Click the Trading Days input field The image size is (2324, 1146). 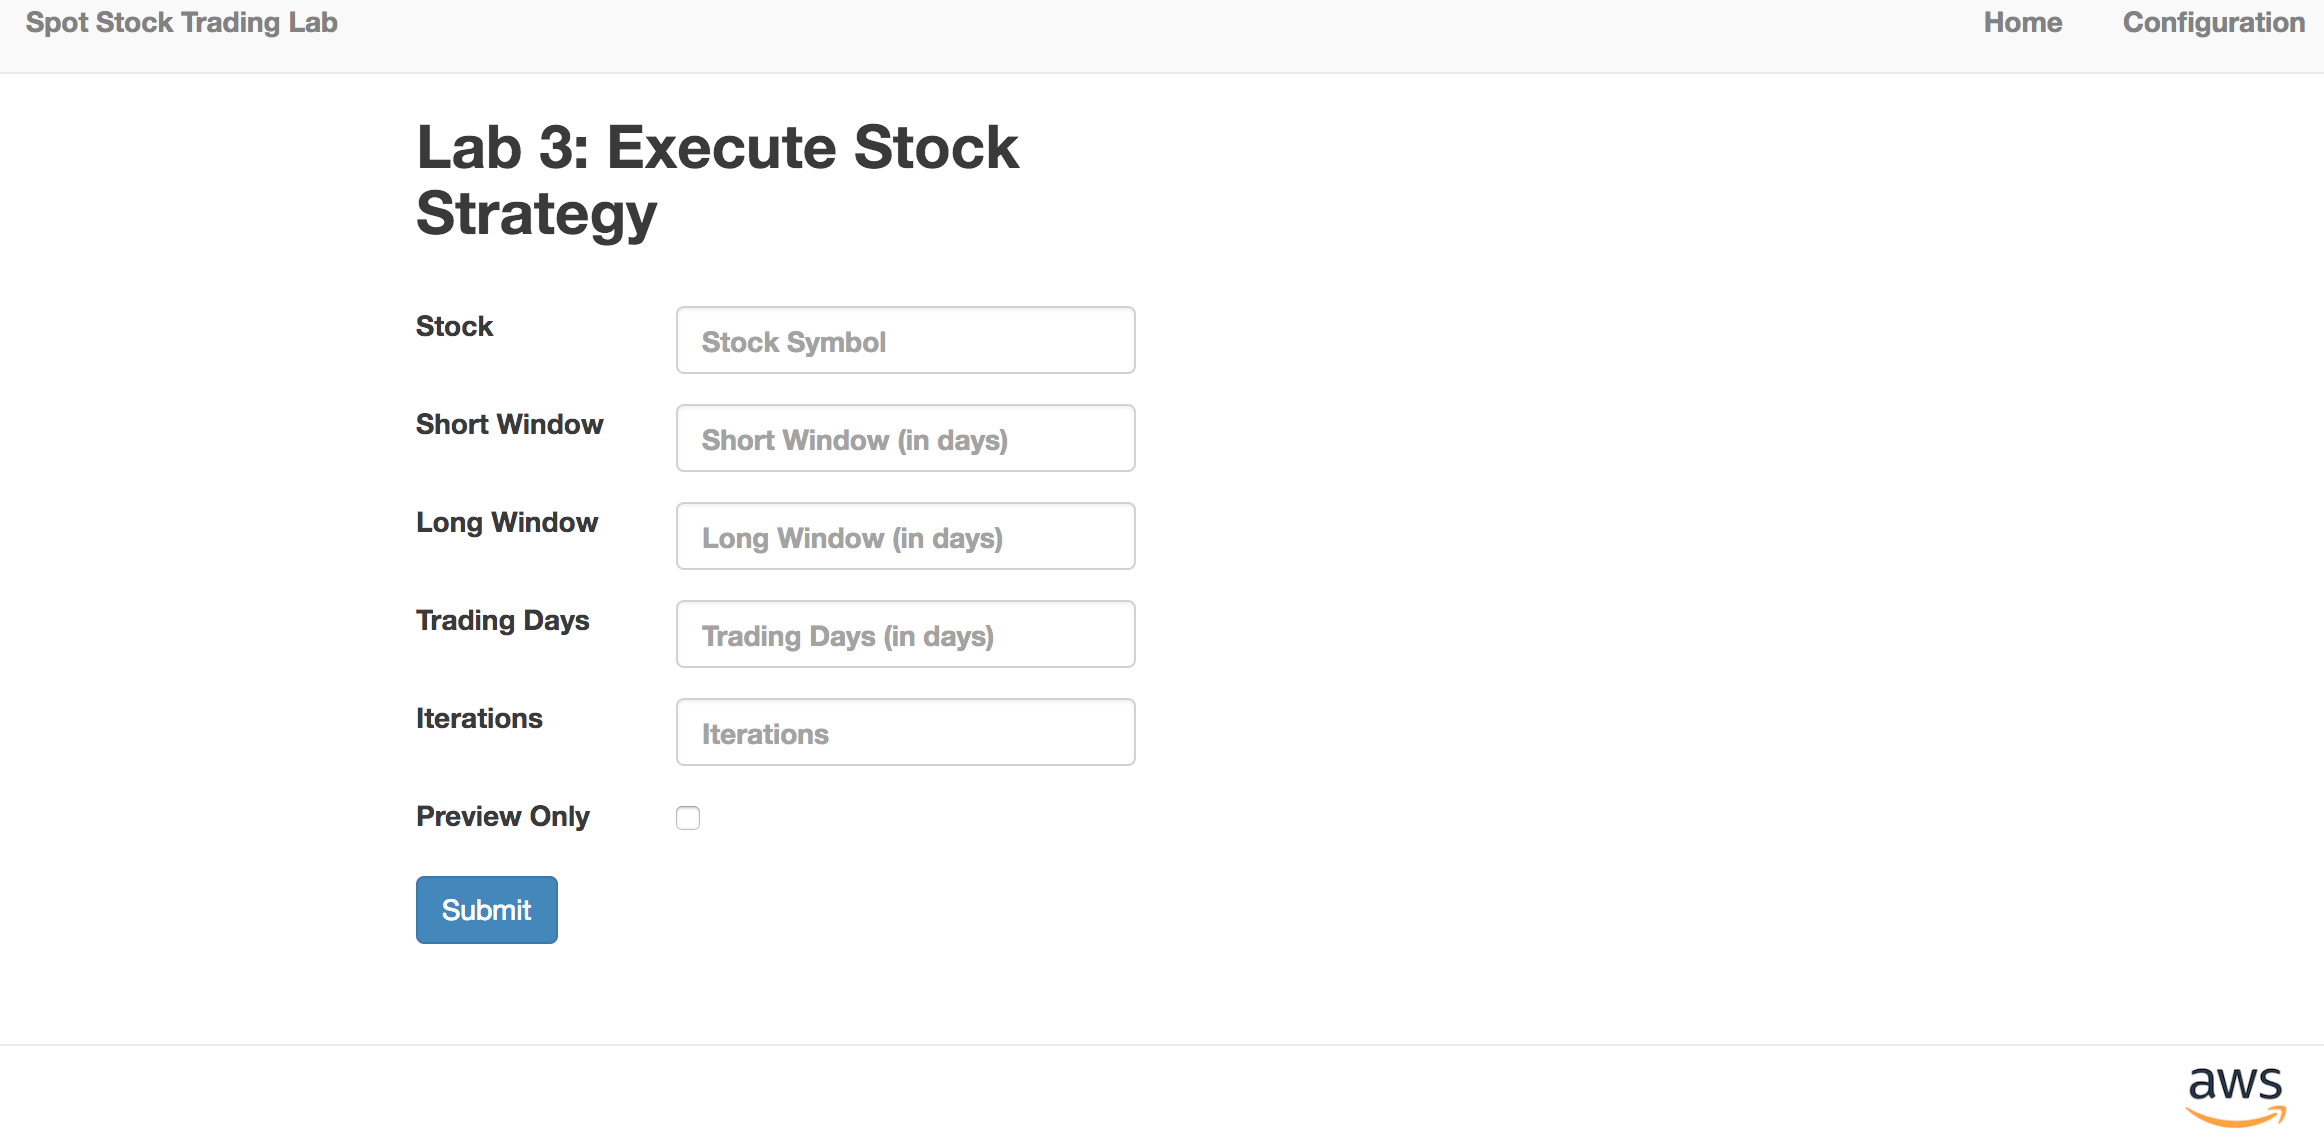(906, 635)
